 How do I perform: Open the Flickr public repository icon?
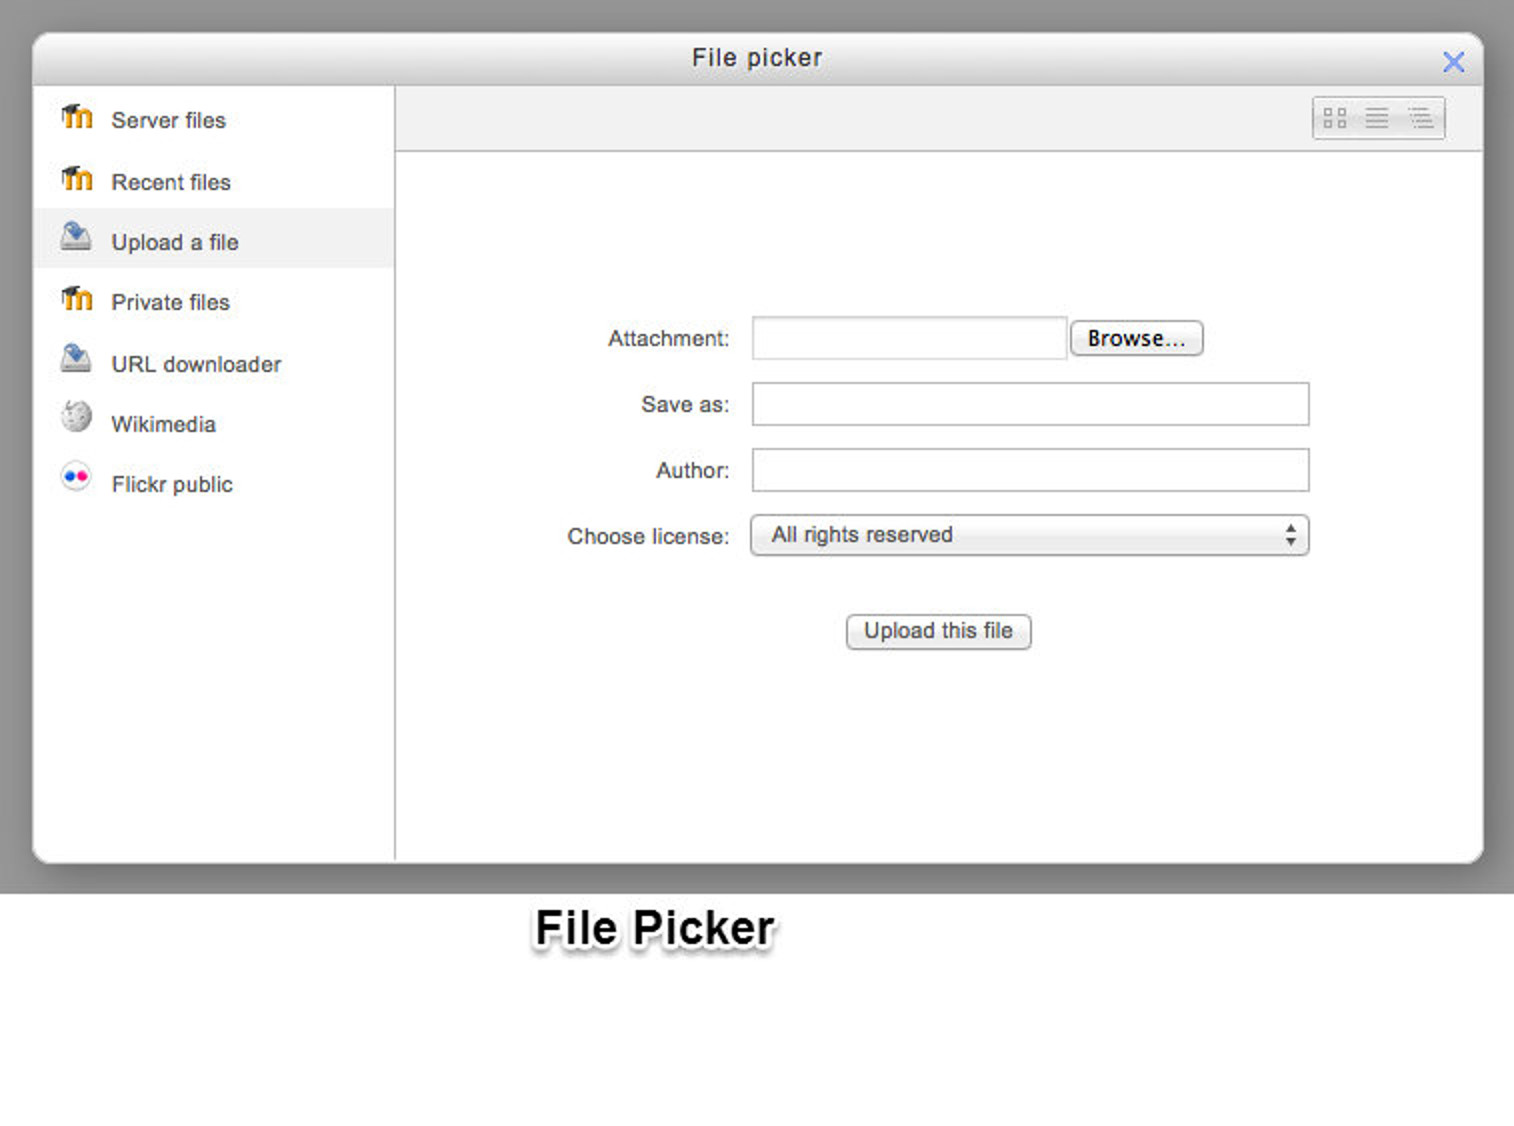[x=76, y=478]
